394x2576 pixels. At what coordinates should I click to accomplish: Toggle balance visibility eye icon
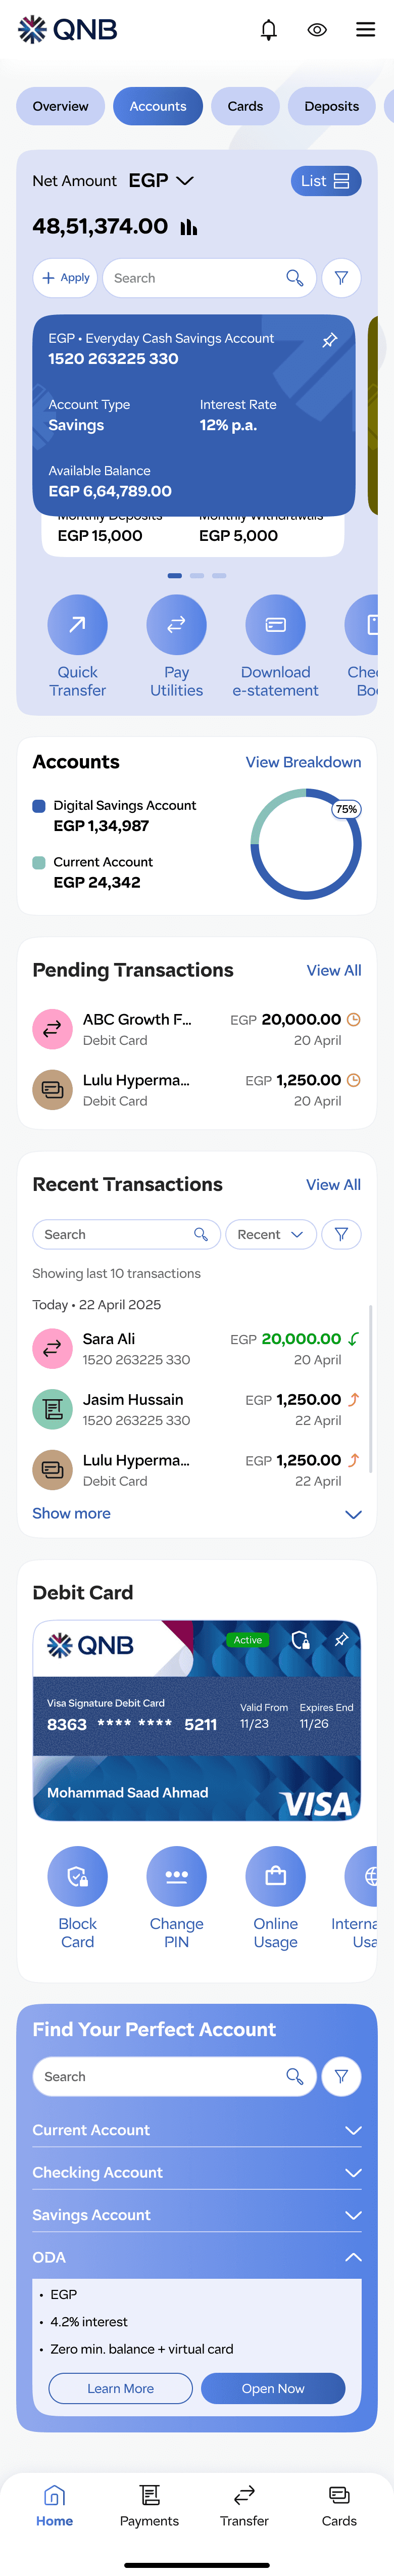(x=317, y=30)
